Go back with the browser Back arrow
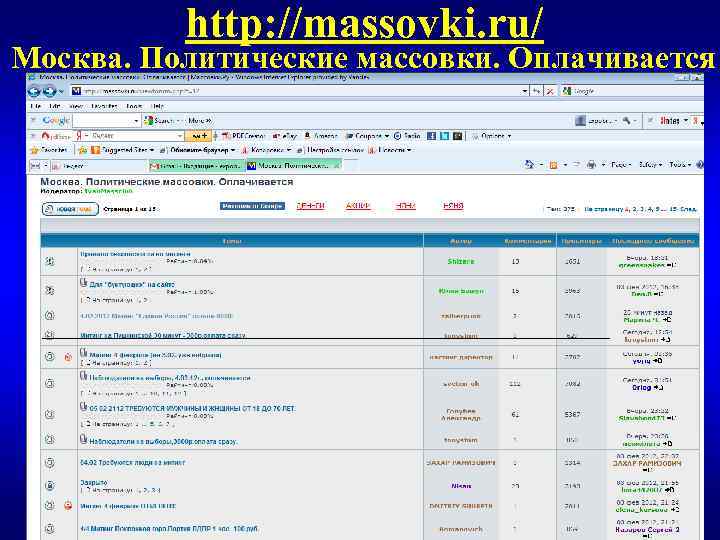720x540 pixels. (34, 91)
